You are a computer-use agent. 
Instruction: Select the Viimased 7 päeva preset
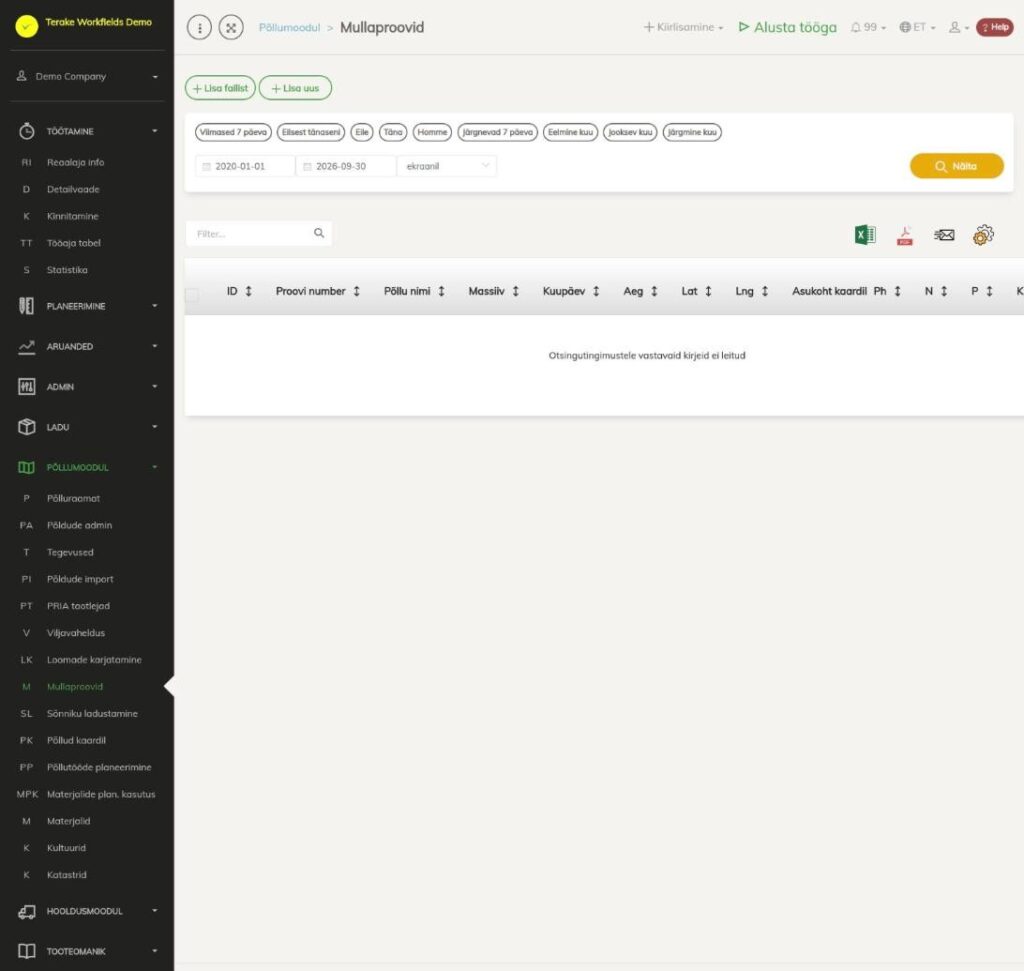(233, 132)
